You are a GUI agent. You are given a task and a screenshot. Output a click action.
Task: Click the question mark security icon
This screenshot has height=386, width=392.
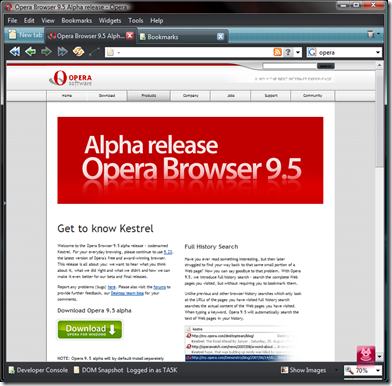(288, 52)
